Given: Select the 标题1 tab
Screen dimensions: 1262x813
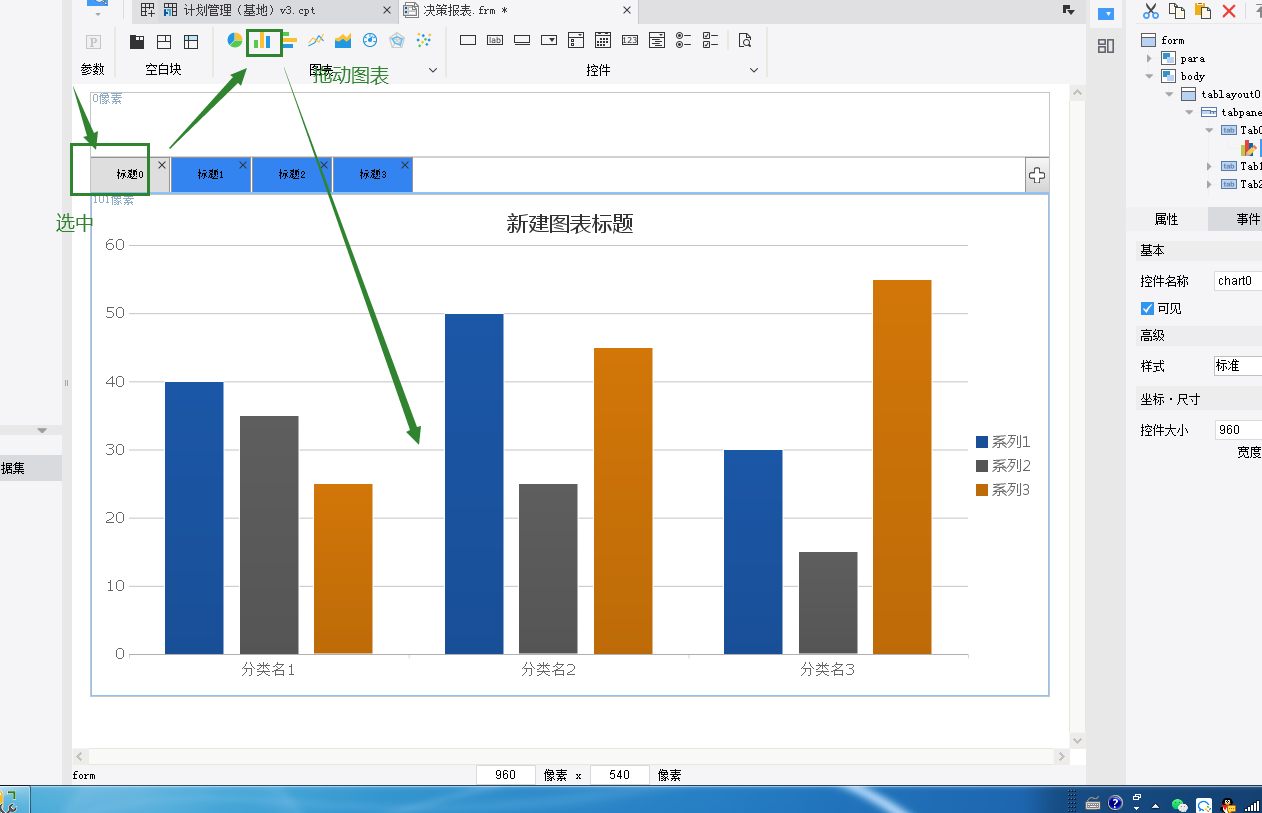Looking at the screenshot, I should 211,175.
